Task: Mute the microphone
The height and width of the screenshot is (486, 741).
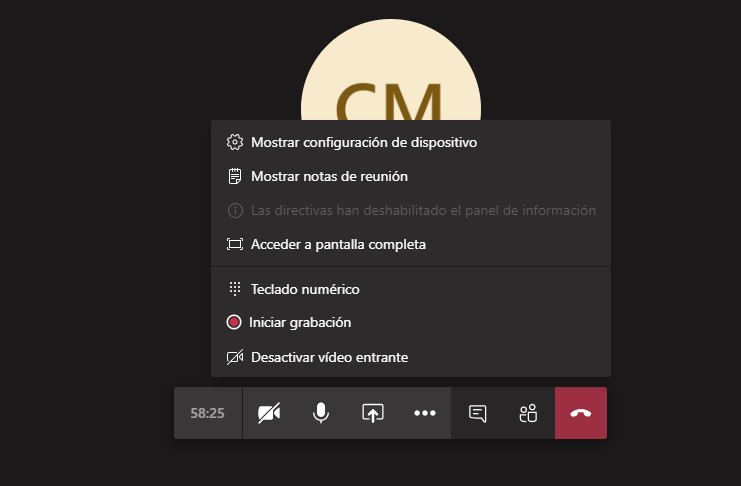Action: point(320,413)
